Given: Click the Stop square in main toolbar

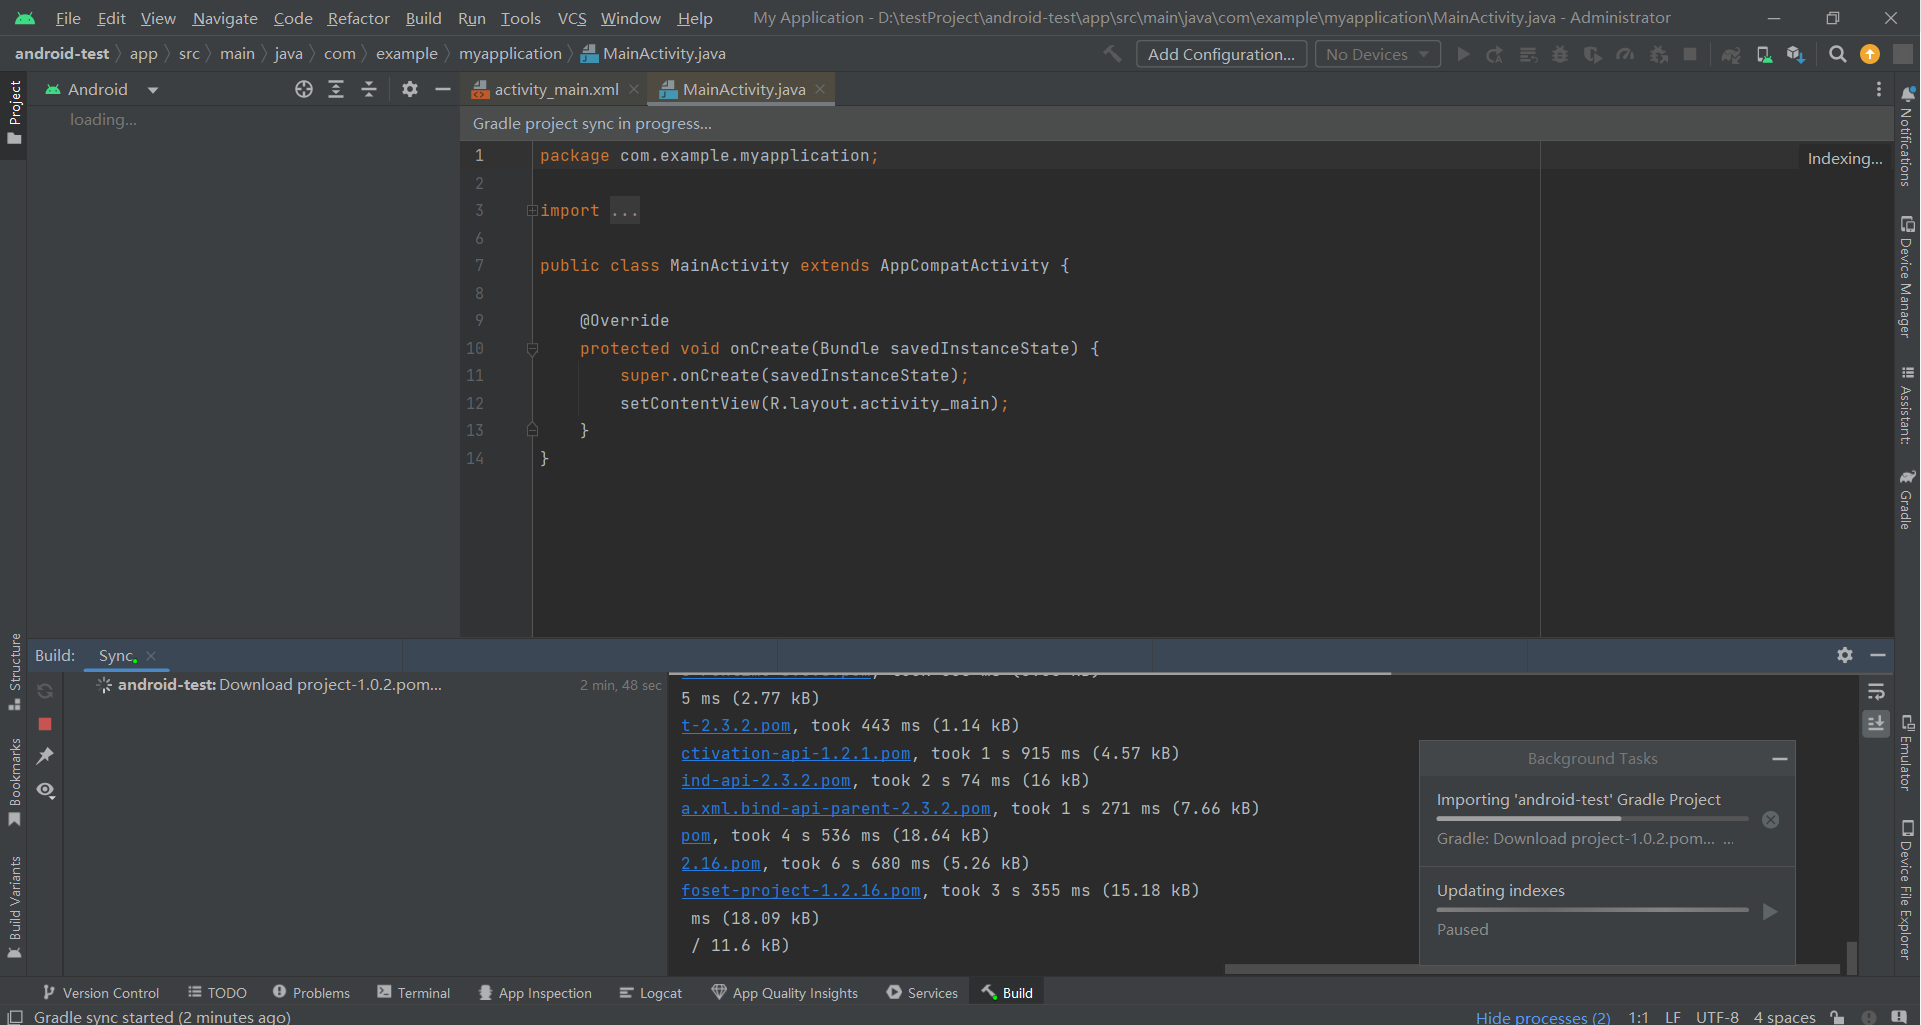Looking at the screenshot, I should coord(1690,54).
